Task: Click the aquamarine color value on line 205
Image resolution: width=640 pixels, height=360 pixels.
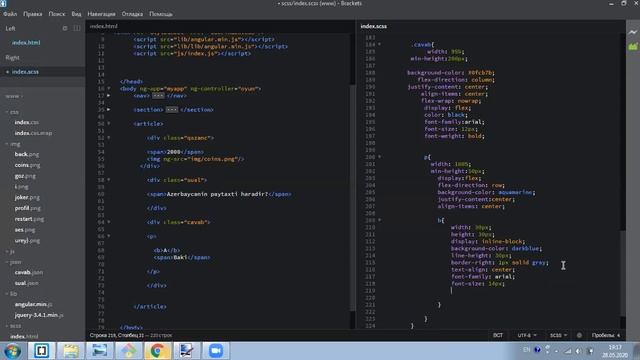Action: coord(515,192)
